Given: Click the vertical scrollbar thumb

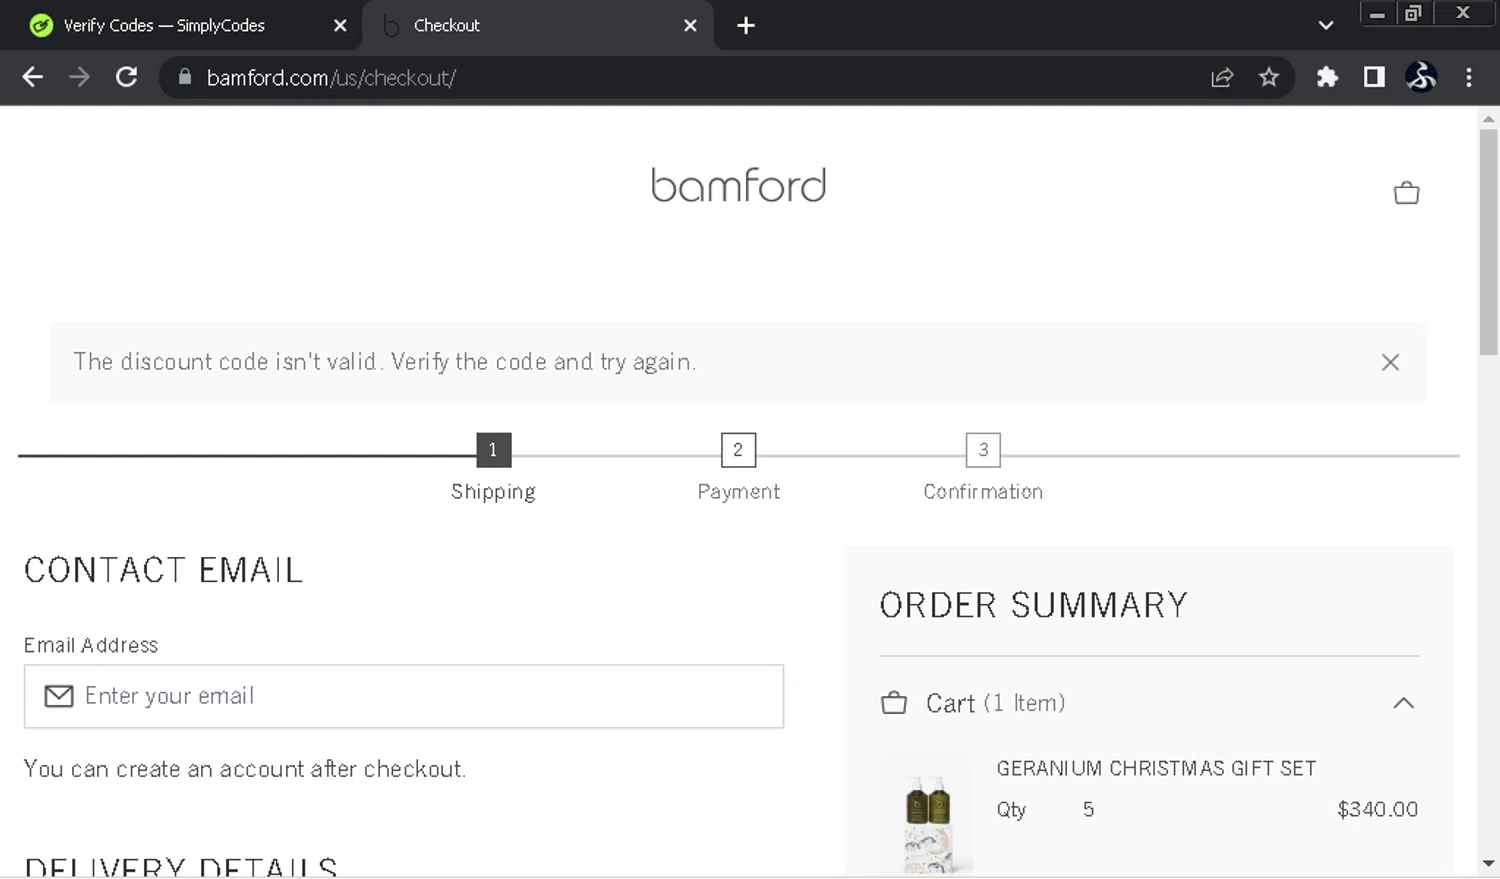Looking at the screenshot, I should 1488,240.
